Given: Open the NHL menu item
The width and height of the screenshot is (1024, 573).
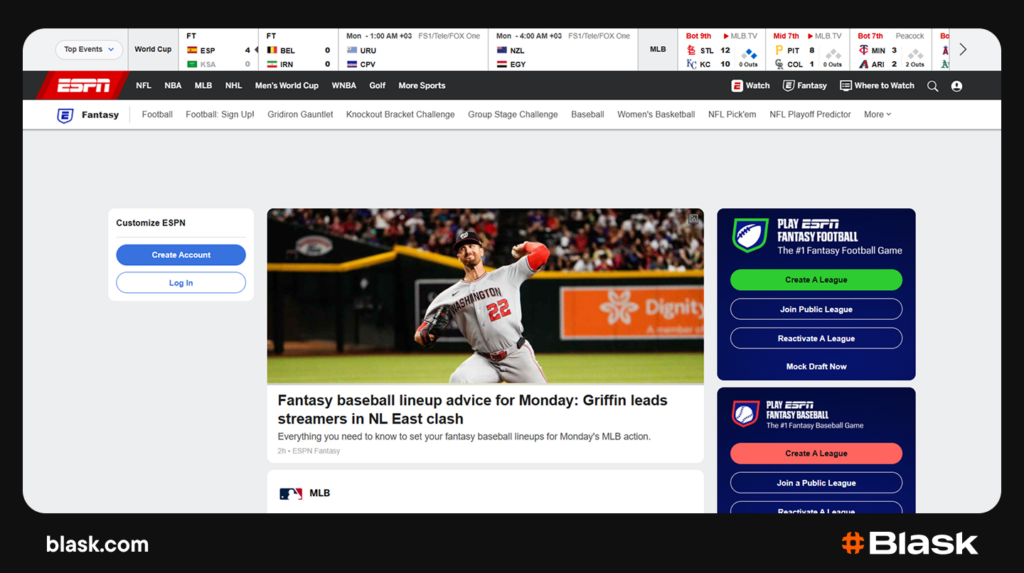Looking at the screenshot, I should tap(233, 86).
